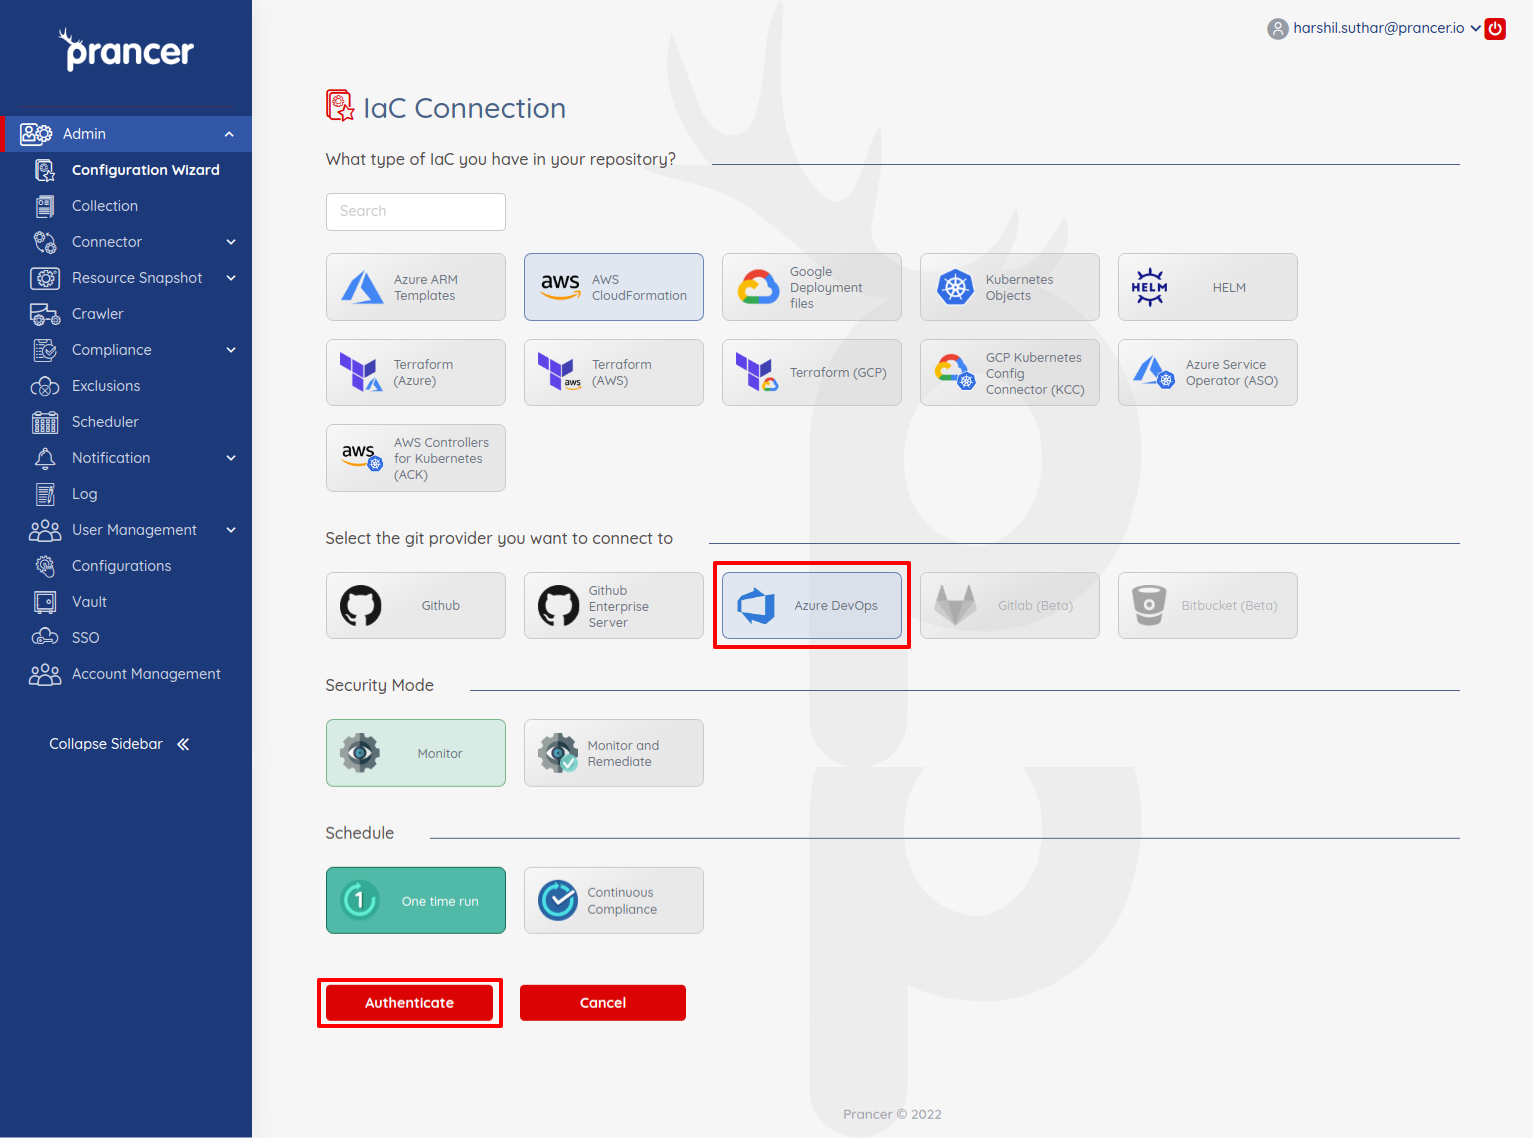This screenshot has height=1138, width=1533.
Task: Click the HELM logo icon
Action: pos(1149,287)
